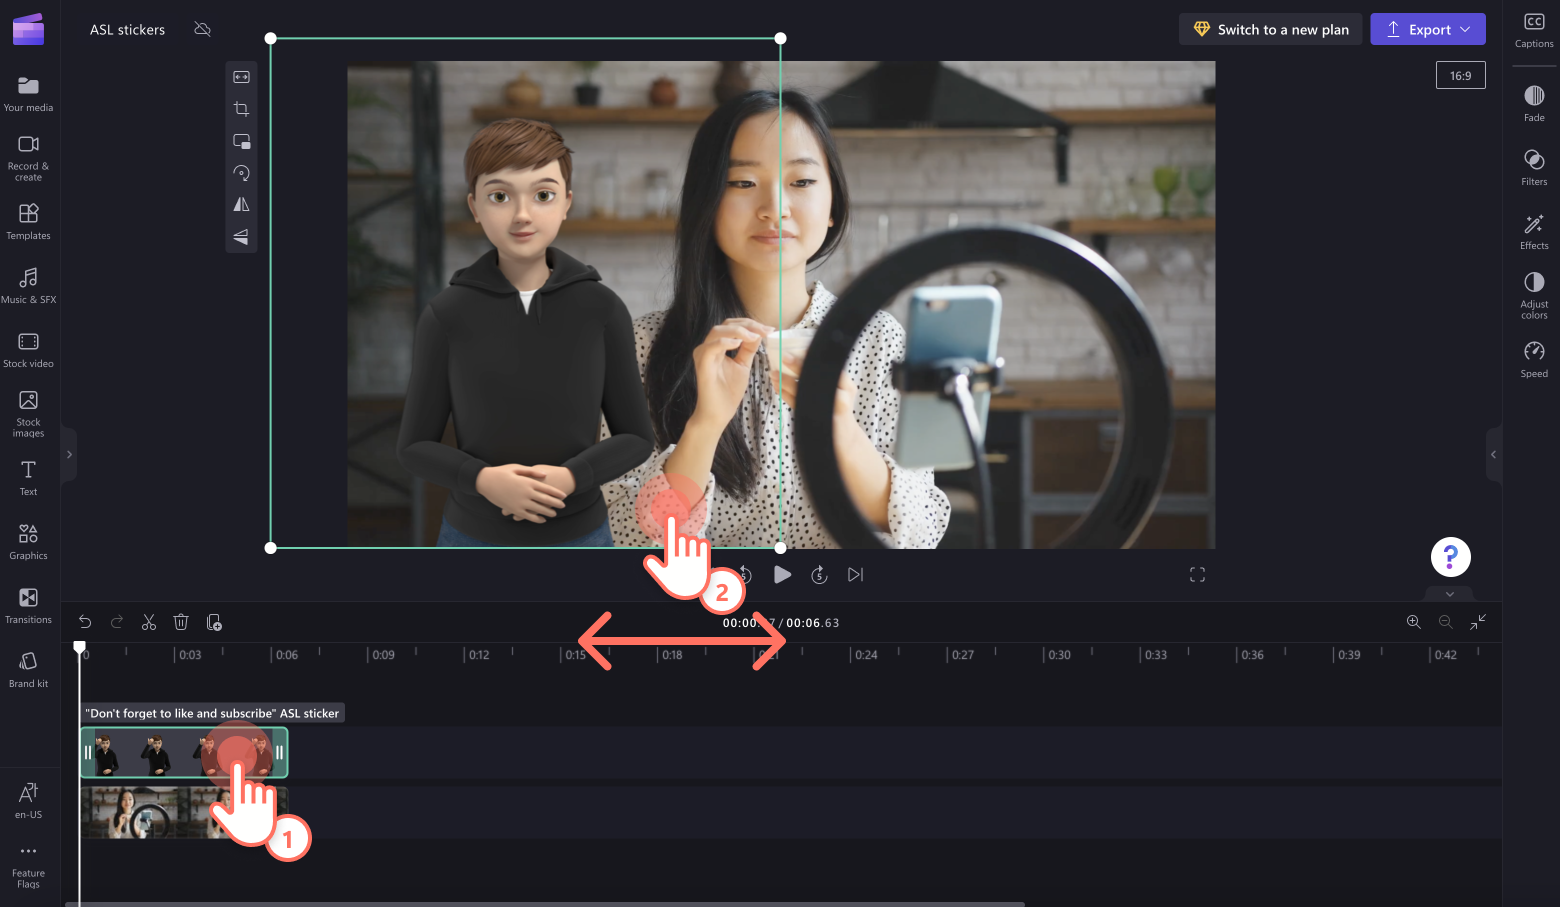The height and width of the screenshot is (907, 1560).
Task: Click the 0:36 mark on ruler
Action: 1252,655
